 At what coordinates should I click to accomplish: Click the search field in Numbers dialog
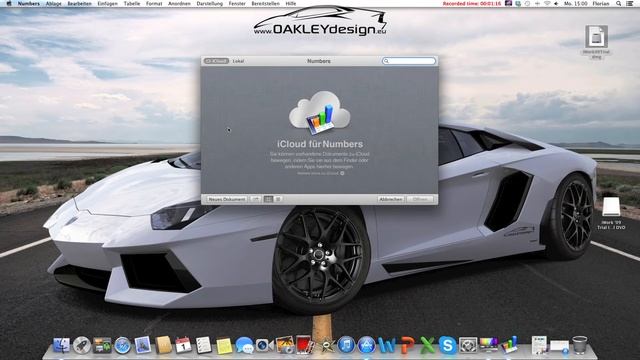coord(409,61)
